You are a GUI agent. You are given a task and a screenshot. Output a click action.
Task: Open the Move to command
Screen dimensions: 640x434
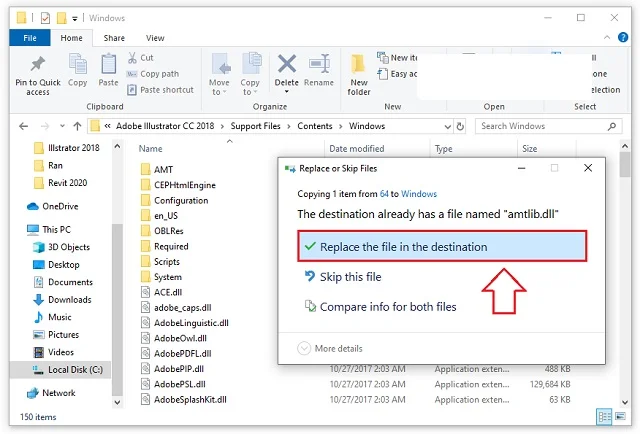pos(220,74)
